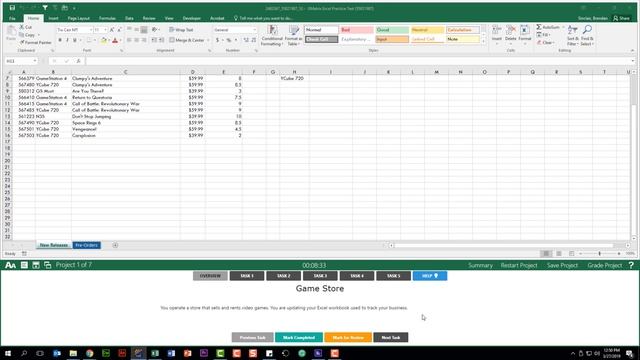640x360 pixels.
Task: Click the Insert Function fx button
Action: [x=78, y=61]
